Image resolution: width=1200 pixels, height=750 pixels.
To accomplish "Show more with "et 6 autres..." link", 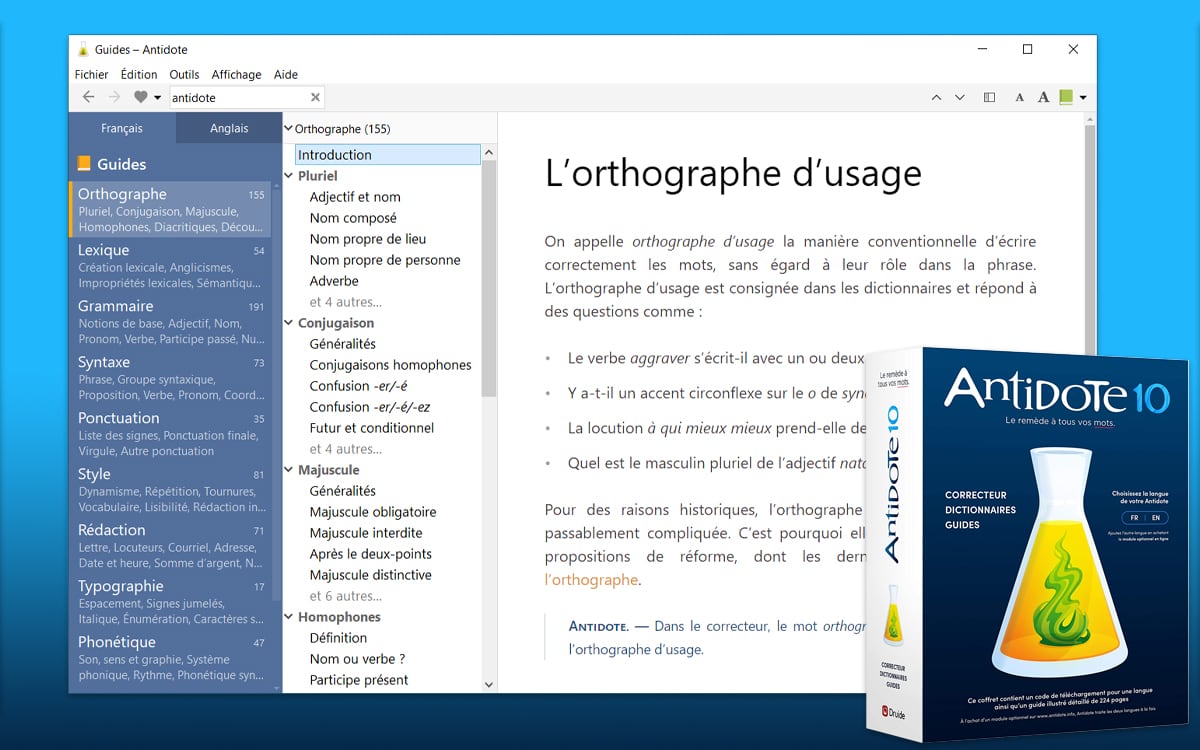I will 346,596.
